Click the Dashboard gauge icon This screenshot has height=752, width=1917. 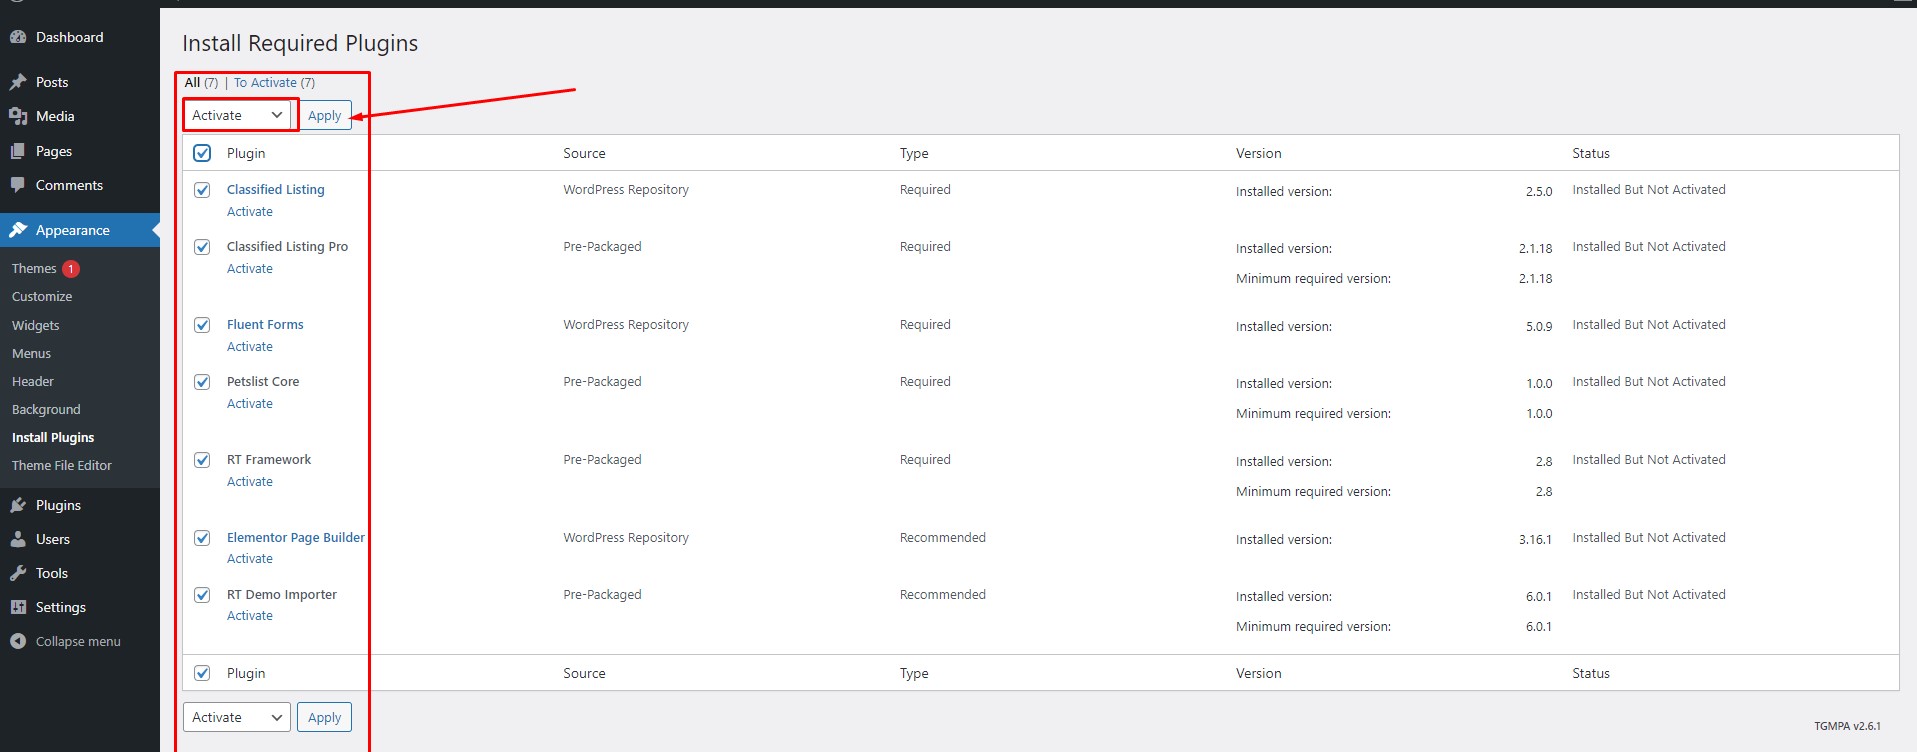[x=18, y=37]
